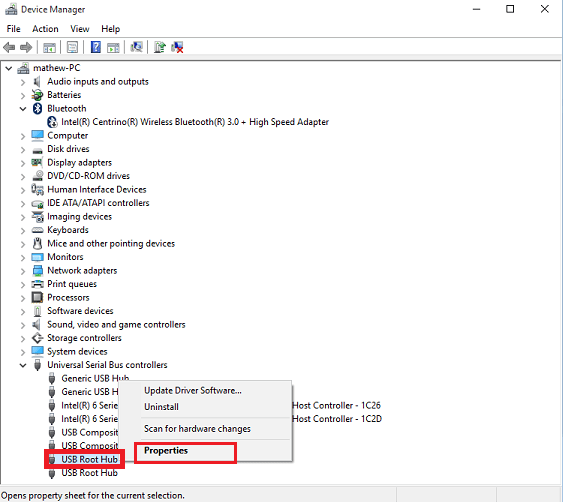Click the Storage controllers icon
This screenshot has height=502, width=563.
37,338
